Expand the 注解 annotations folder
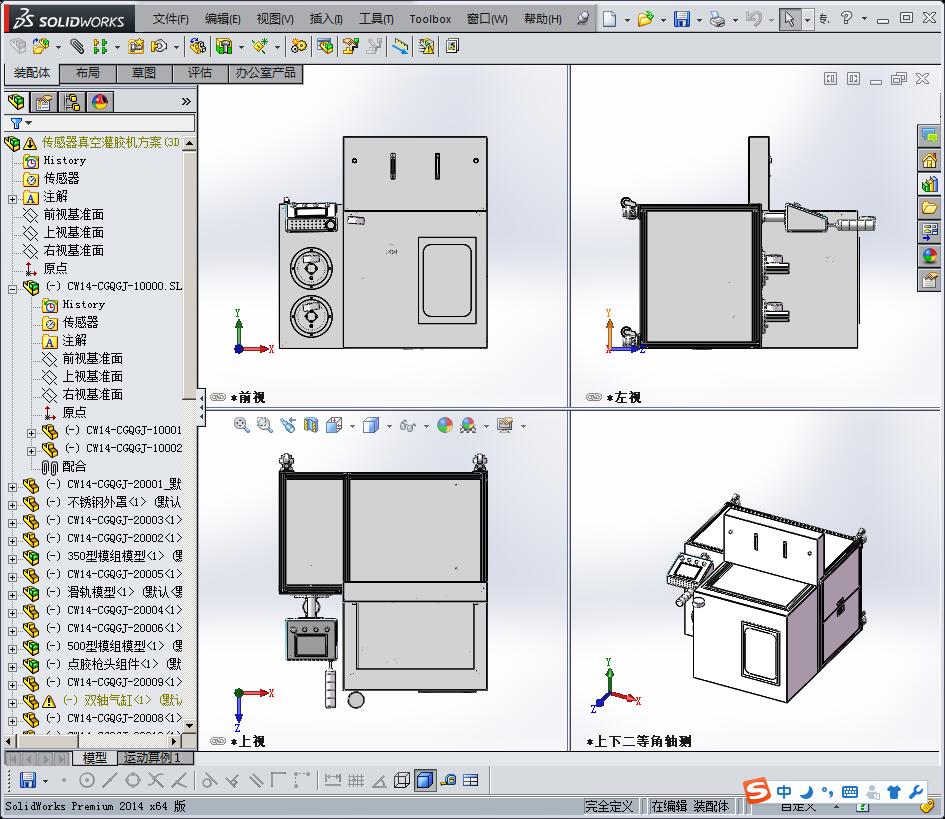The height and width of the screenshot is (819, 945). [x=13, y=199]
